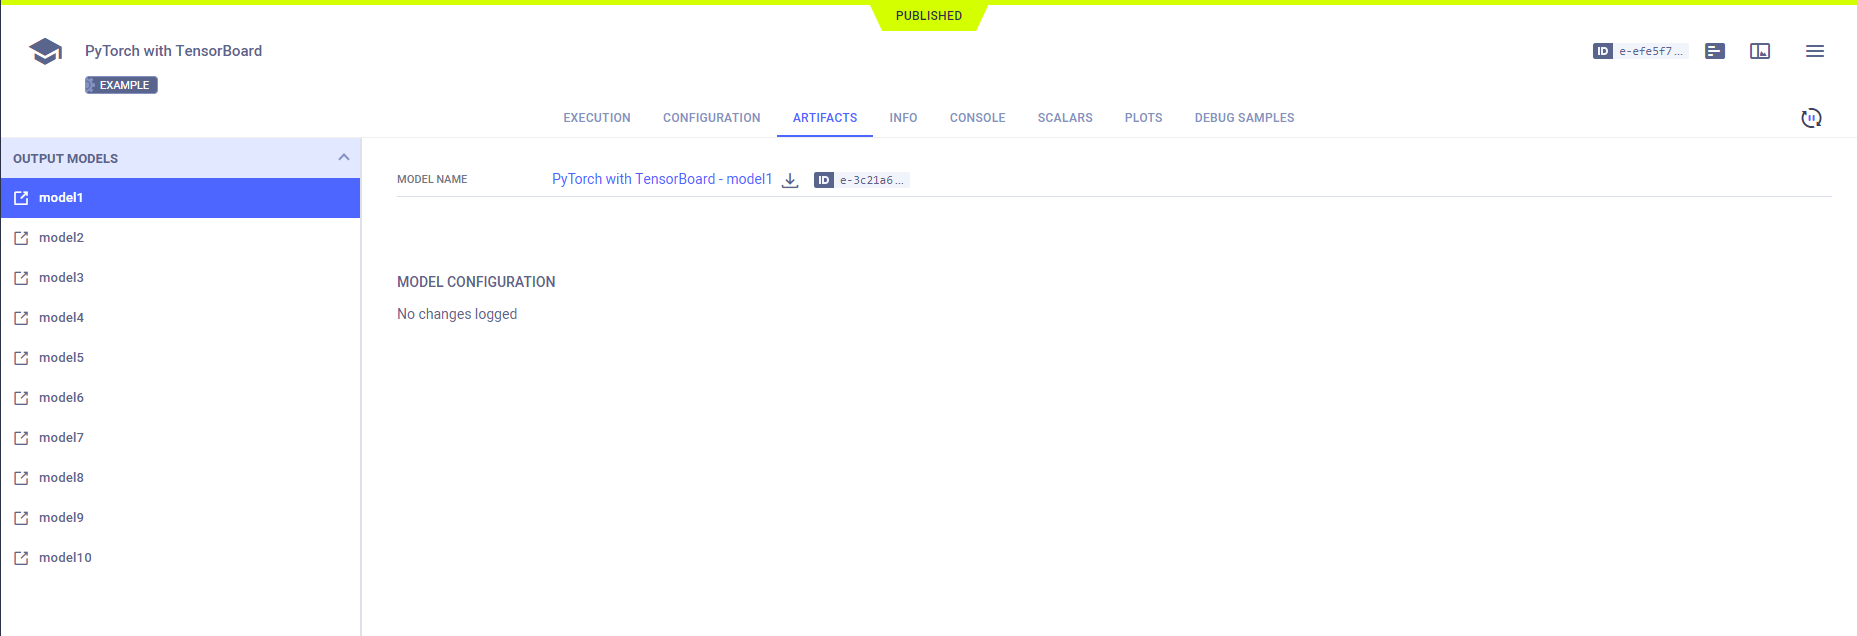This screenshot has width=1857, height=636.
Task: Select model10 in the output models list
Action: point(65,558)
